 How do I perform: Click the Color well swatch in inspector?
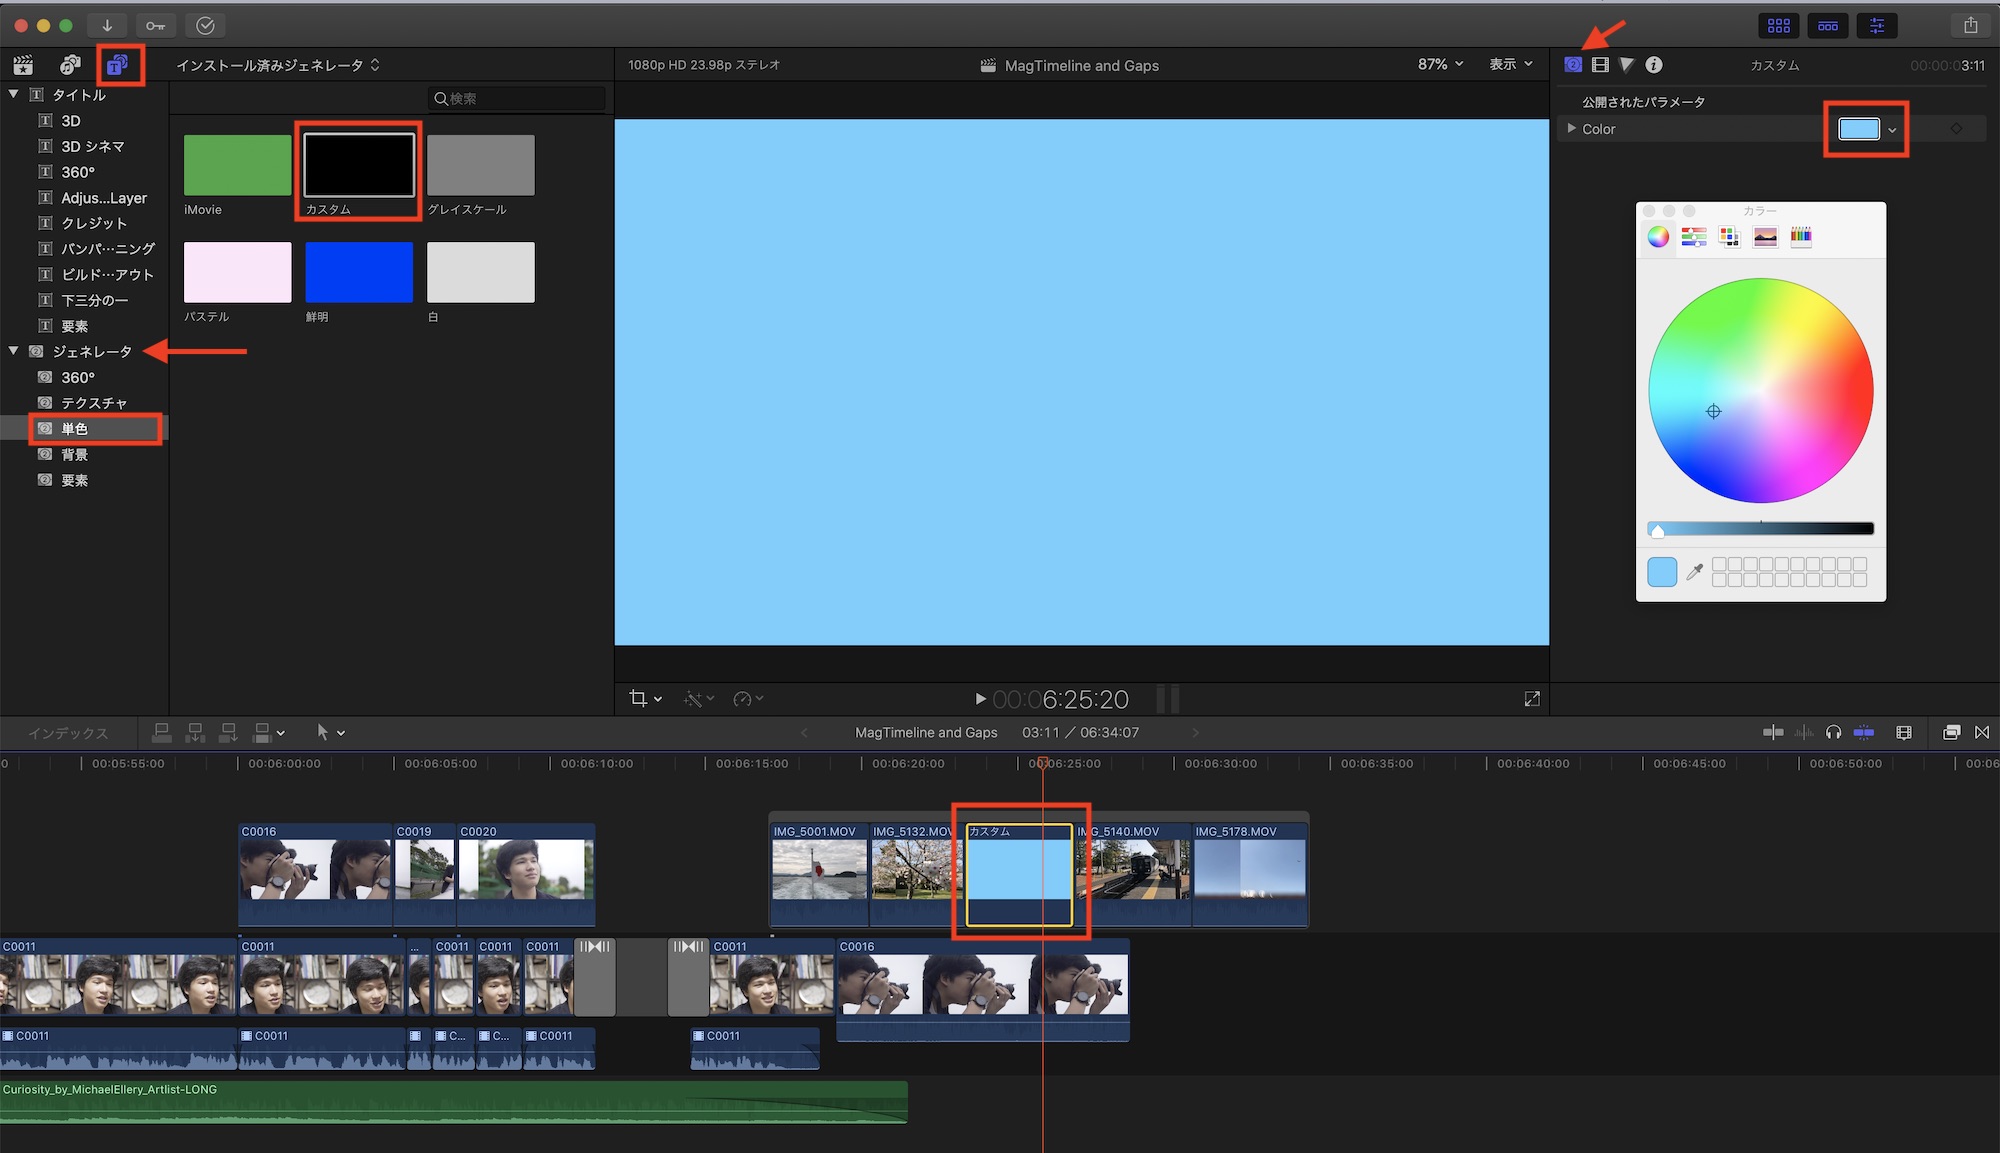click(1858, 129)
